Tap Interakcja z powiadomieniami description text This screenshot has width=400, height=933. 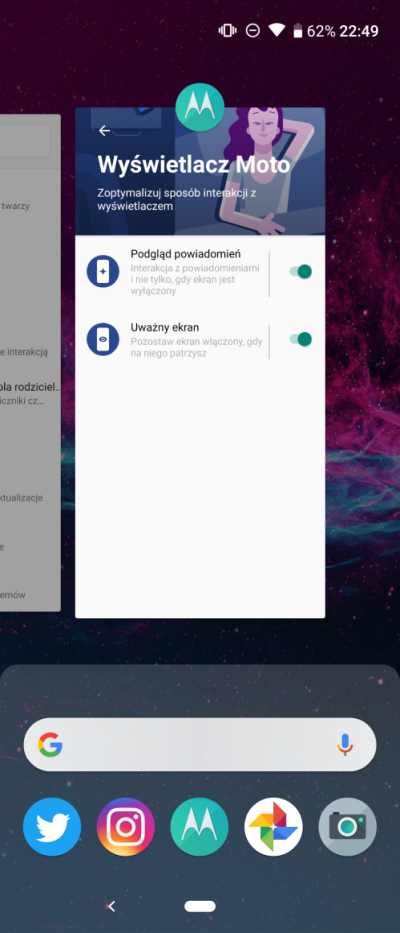[x=195, y=280]
